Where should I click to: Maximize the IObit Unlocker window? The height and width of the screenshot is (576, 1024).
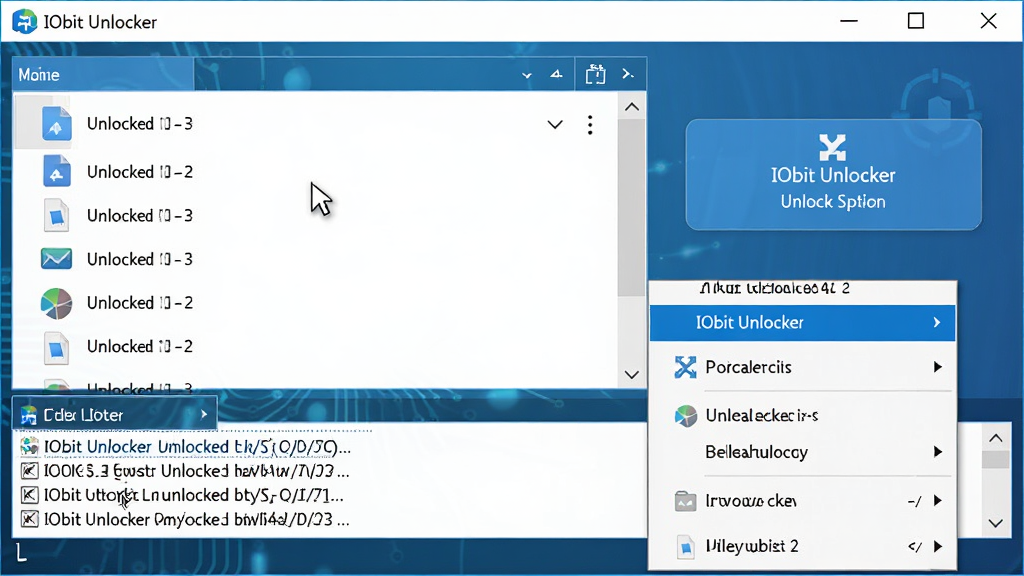916,21
